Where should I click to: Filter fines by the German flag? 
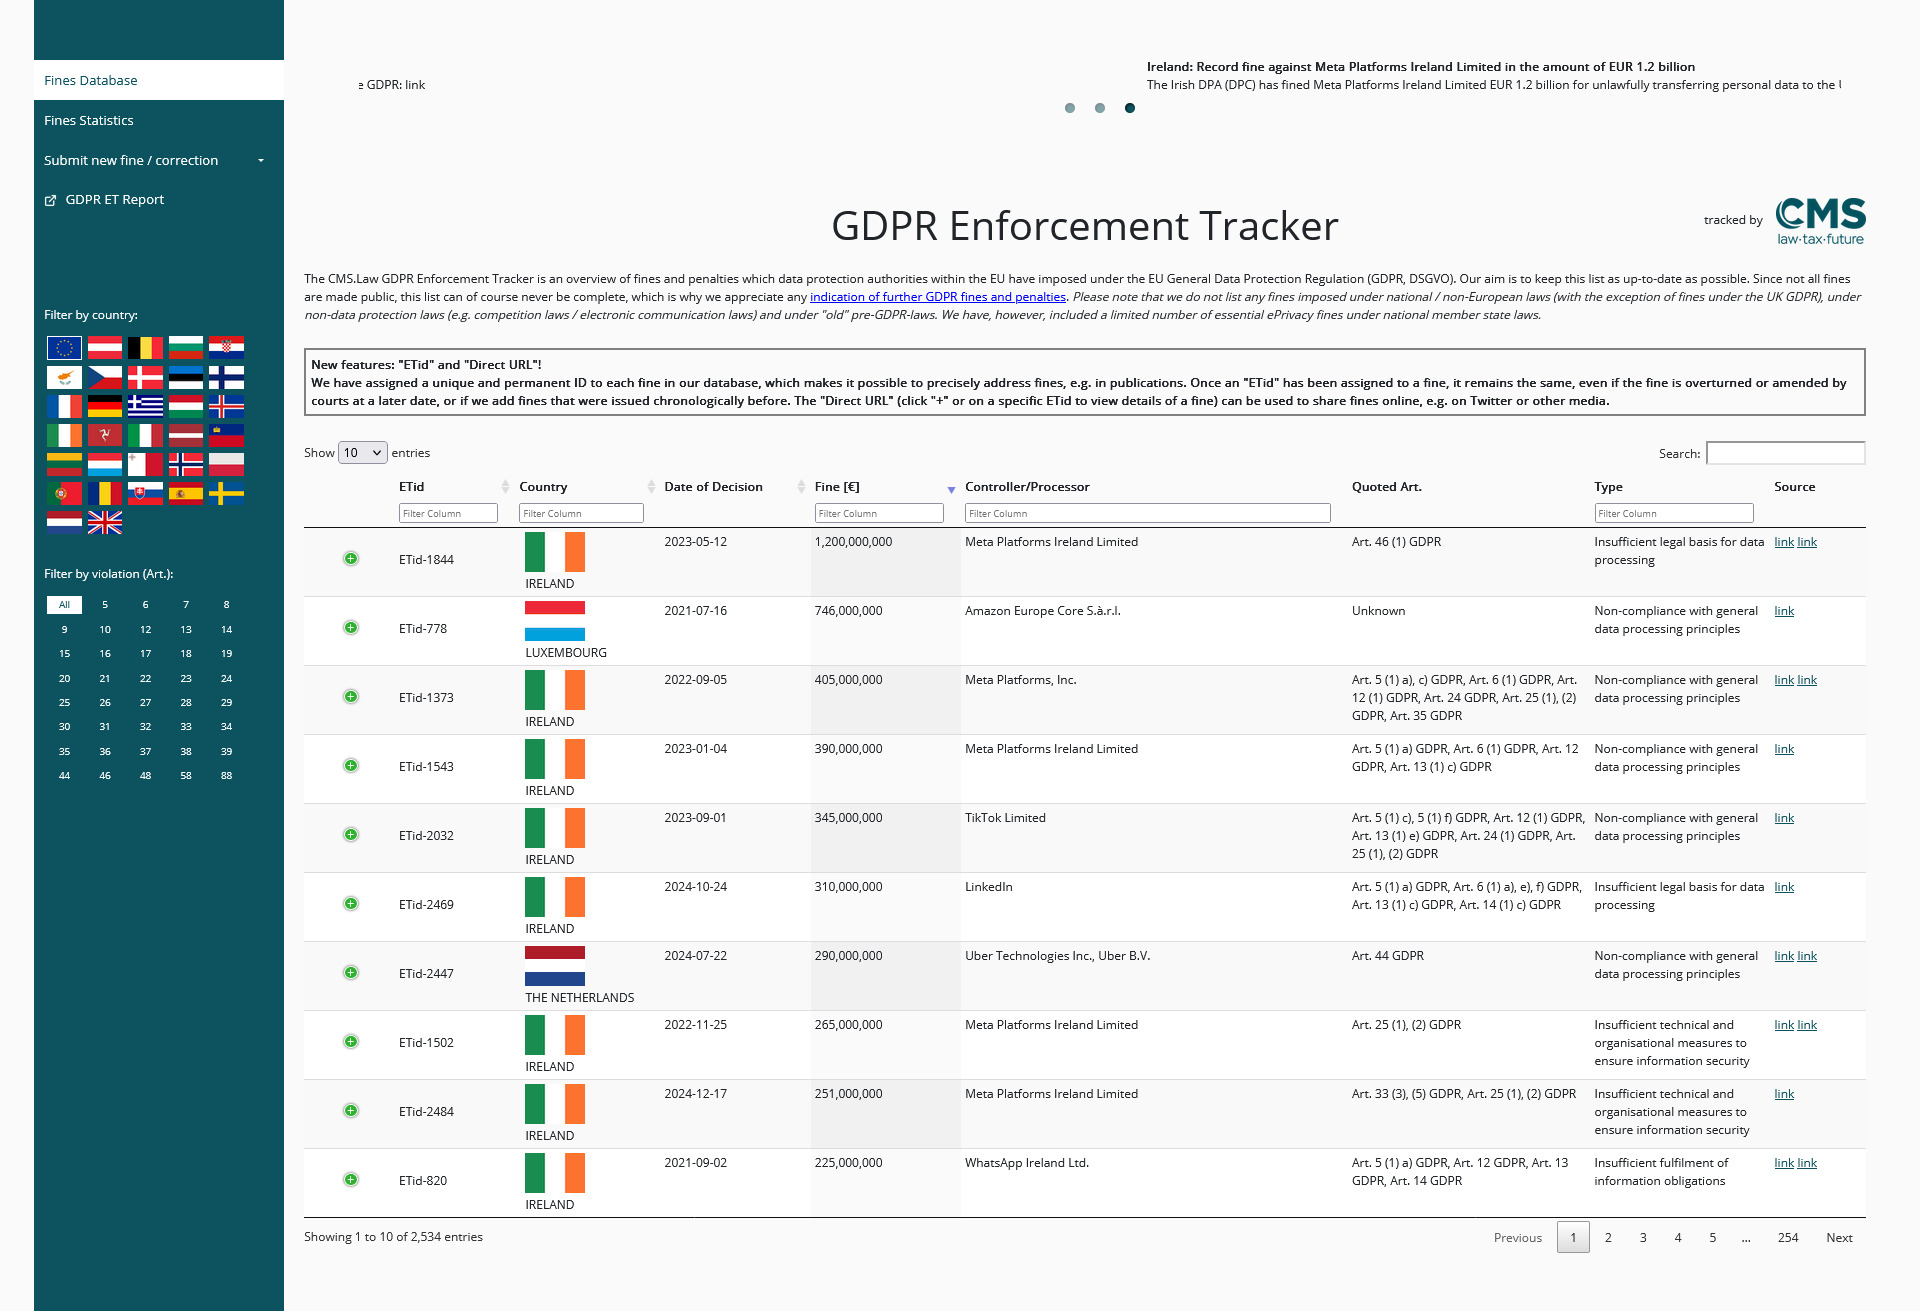105,406
